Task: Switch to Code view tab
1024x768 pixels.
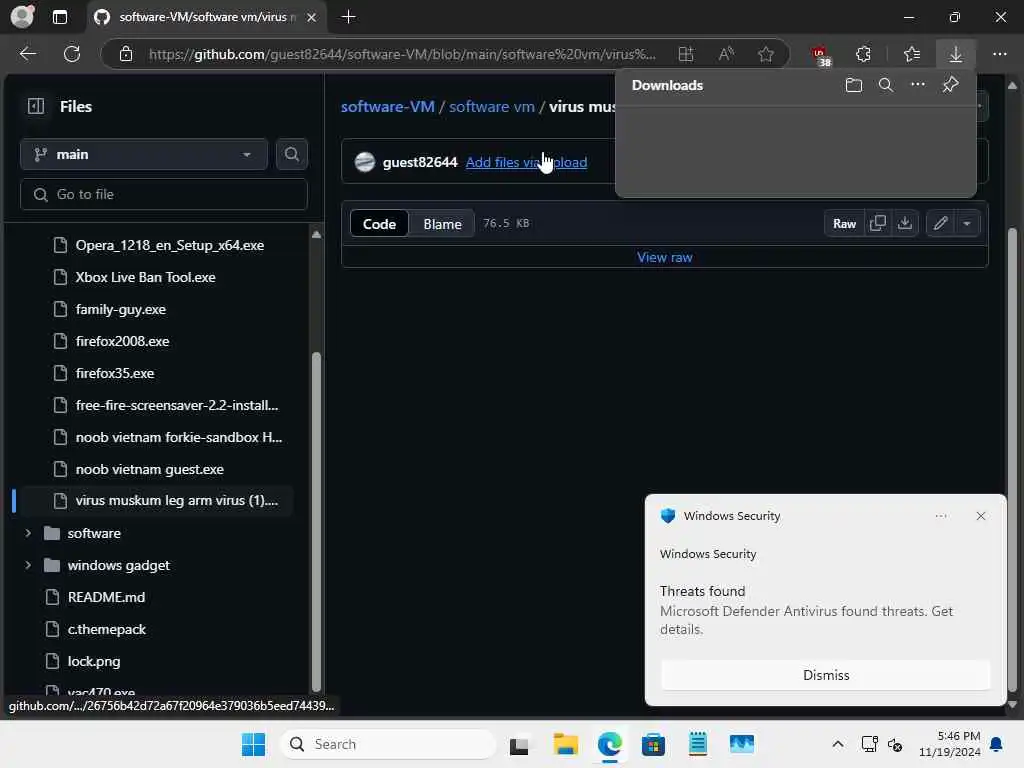Action: pyautogui.click(x=379, y=224)
